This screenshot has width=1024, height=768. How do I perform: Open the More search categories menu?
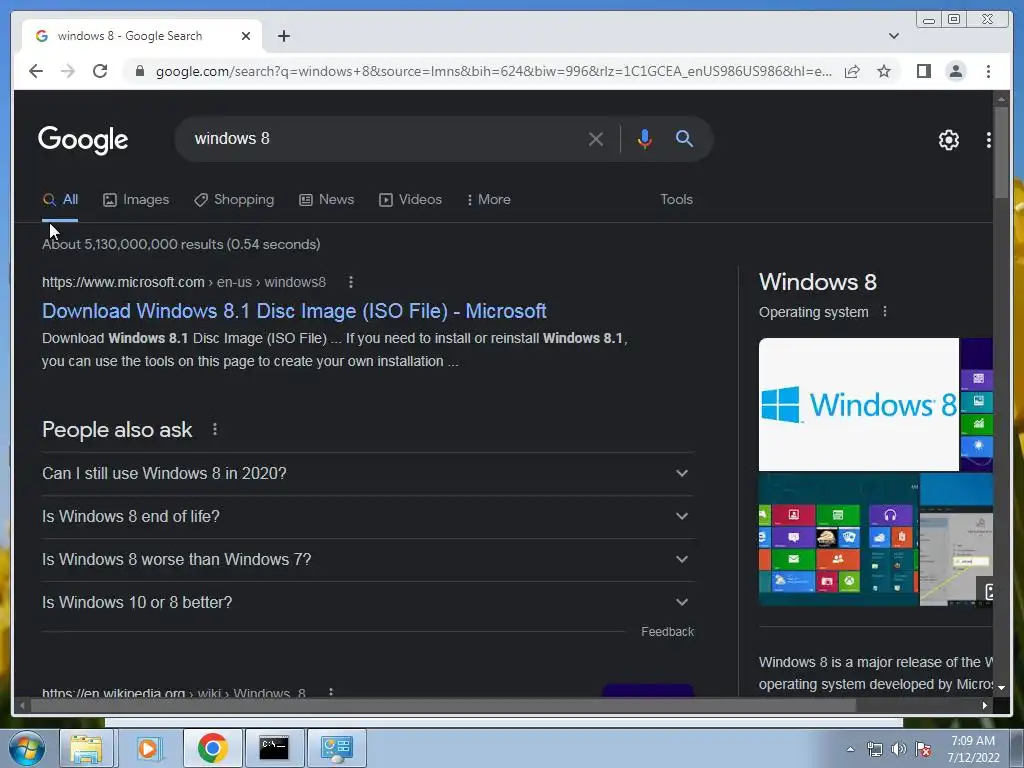(x=488, y=200)
